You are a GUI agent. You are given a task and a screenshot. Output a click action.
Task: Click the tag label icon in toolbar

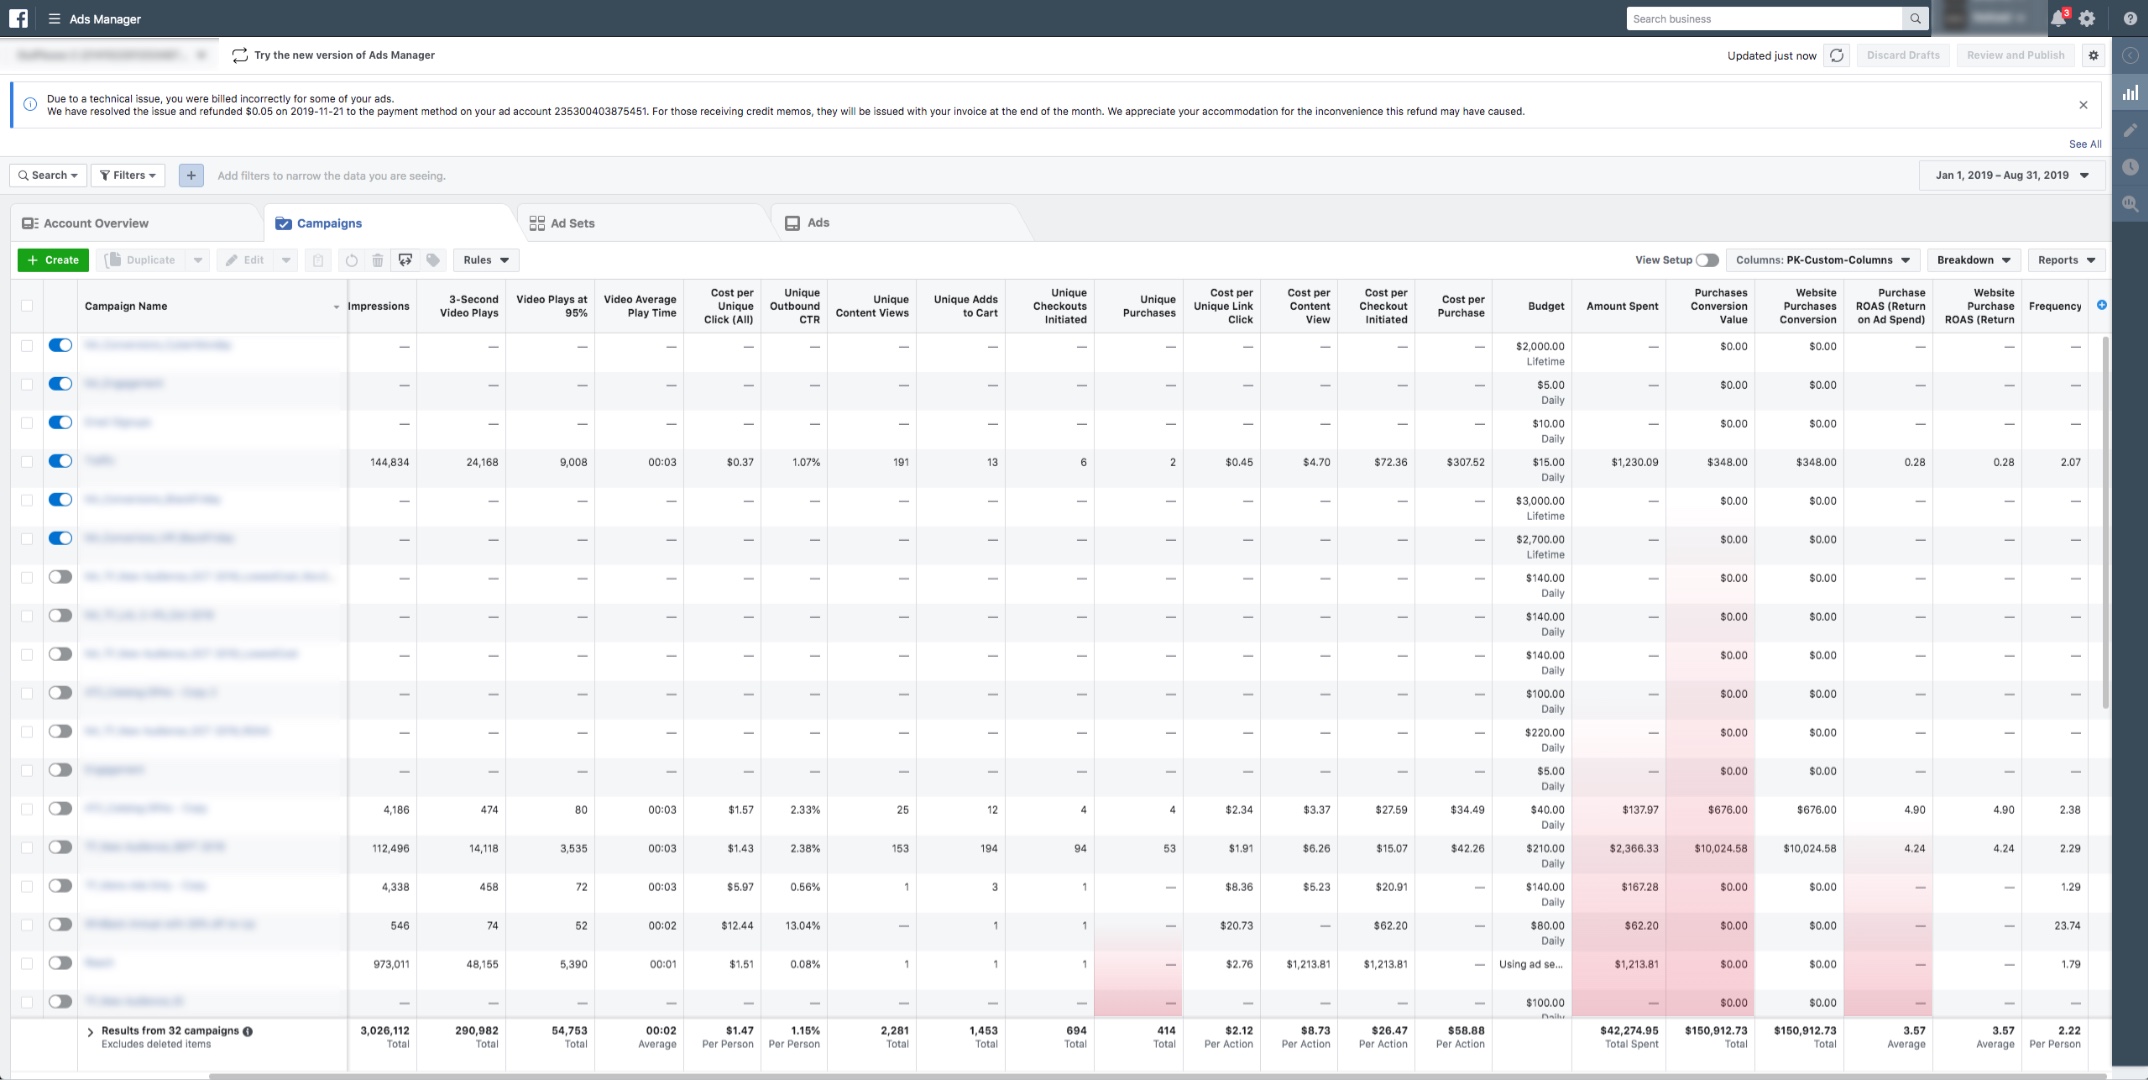point(433,260)
